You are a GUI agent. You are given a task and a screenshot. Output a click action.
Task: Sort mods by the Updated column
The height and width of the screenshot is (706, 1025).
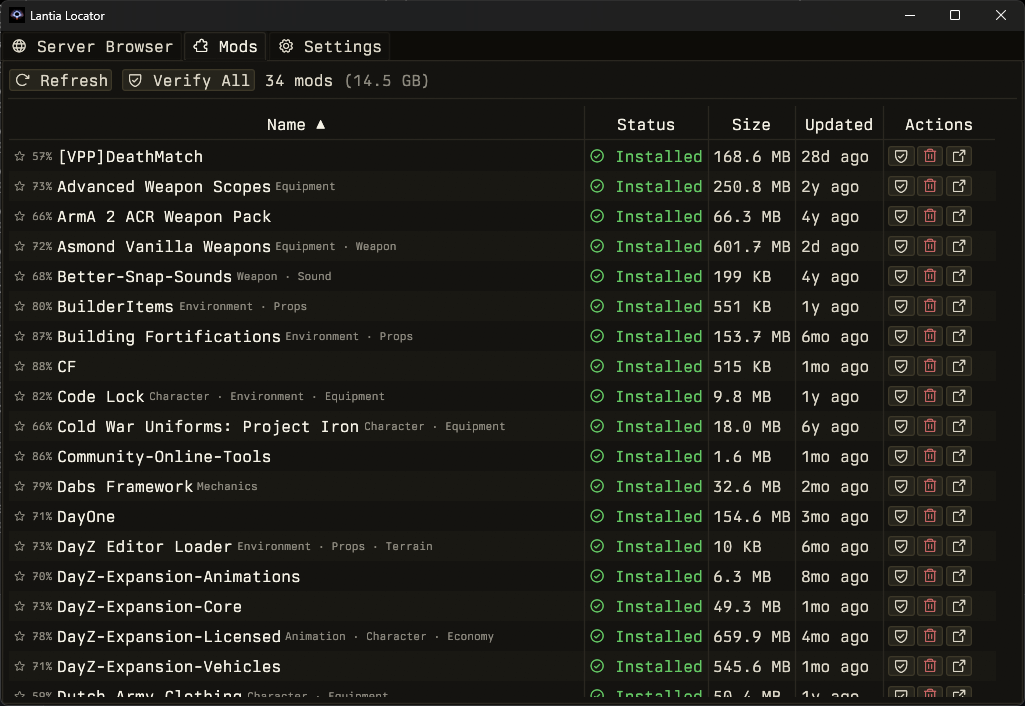pyautogui.click(x=838, y=124)
